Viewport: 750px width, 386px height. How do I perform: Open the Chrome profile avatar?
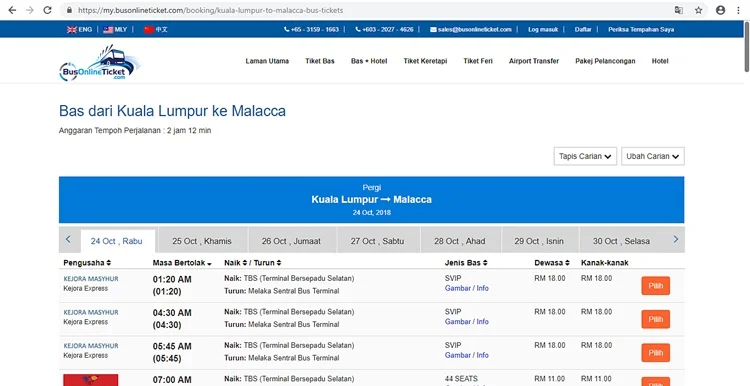click(720, 10)
